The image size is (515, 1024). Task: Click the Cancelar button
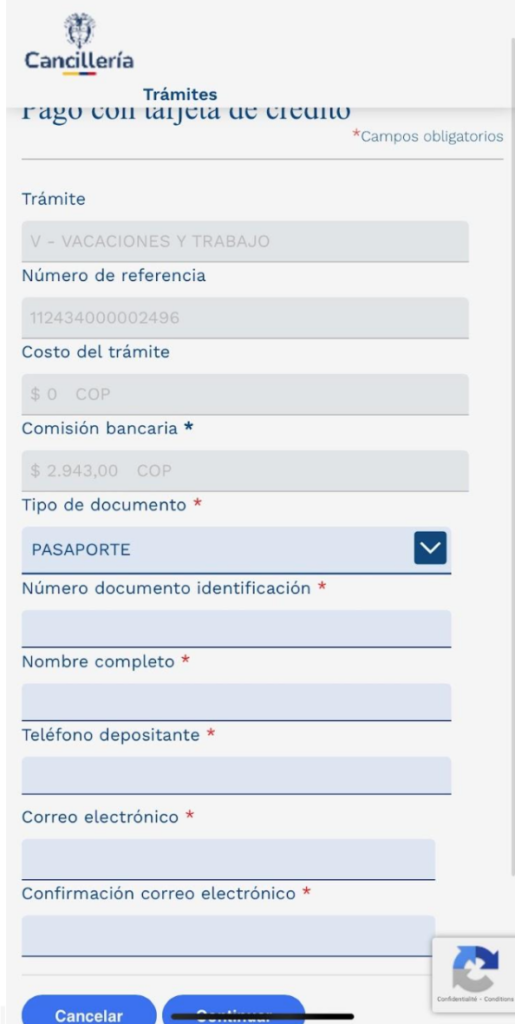[89, 1010]
